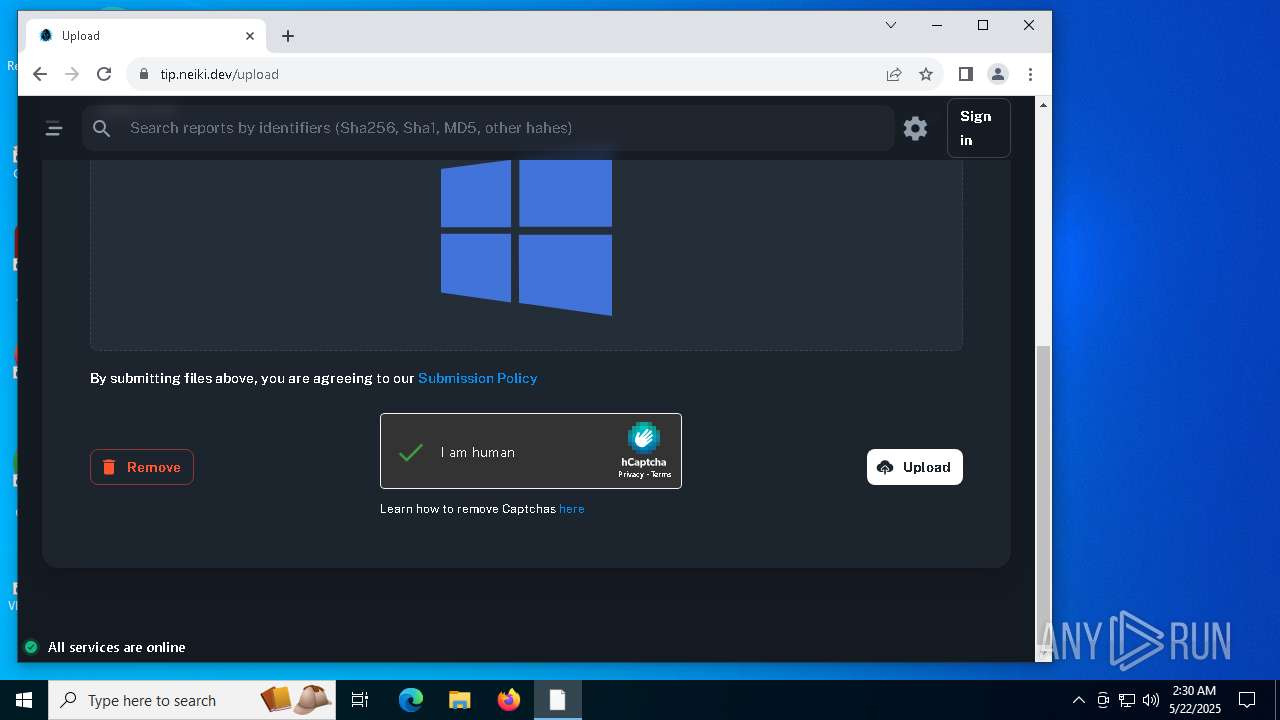
Task: Click the scrollbar up arrow
Action: [1044, 104]
